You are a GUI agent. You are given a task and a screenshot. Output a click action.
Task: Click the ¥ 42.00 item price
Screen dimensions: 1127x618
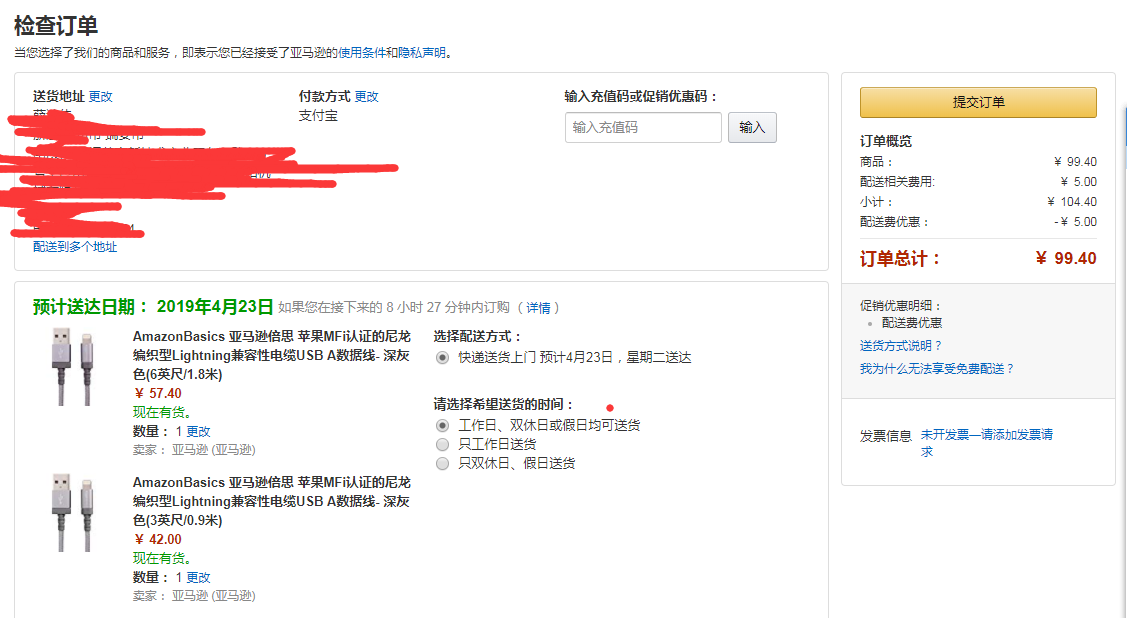tap(158, 539)
